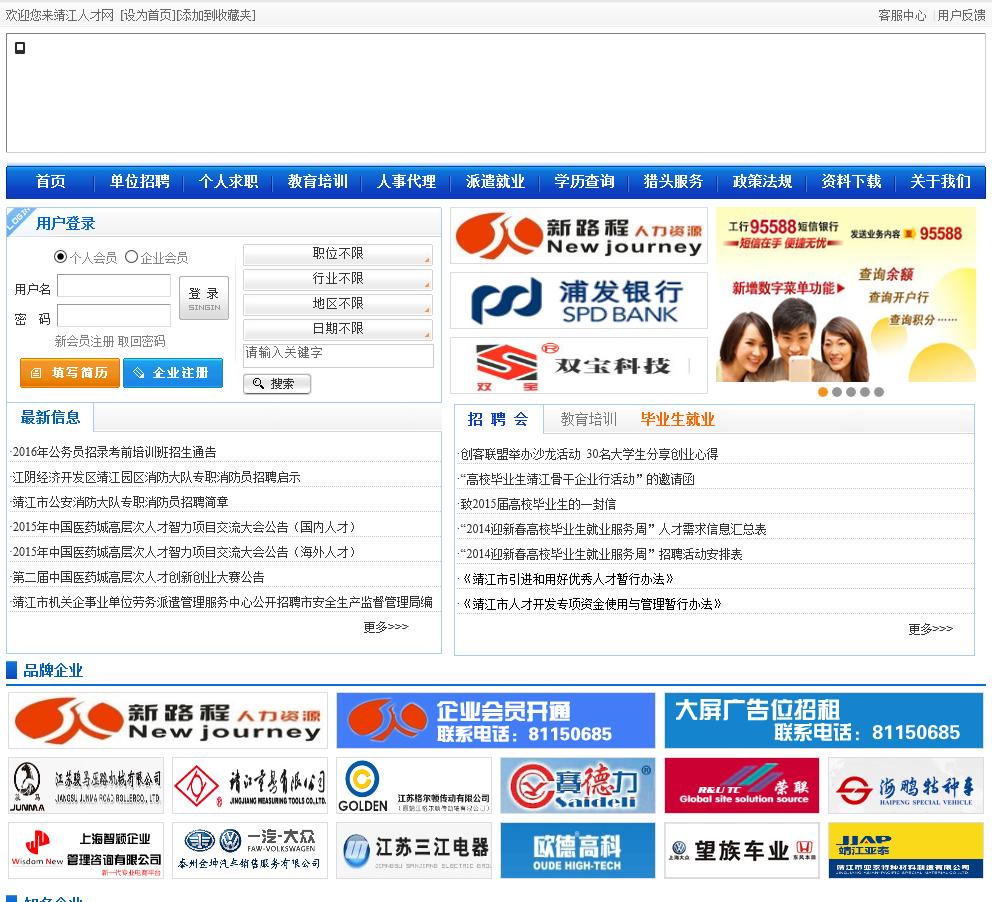This screenshot has height=902, width=992.
Task: Open 猎头服务 navigation item
Action: pyautogui.click(x=673, y=182)
